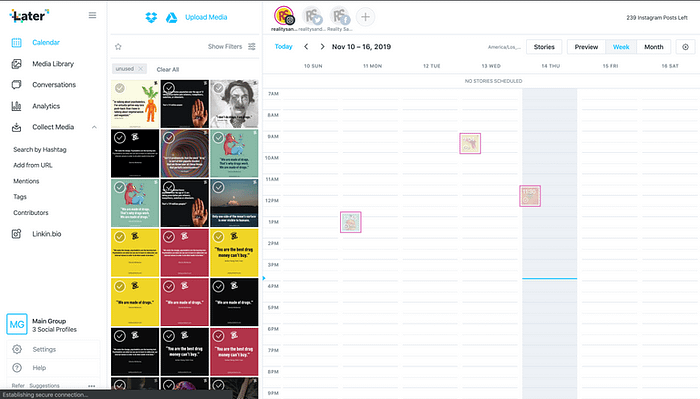Select the bottom red 'best drug' thumbnail checkbox
The width and height of the screenshot is (700, 399).
(x=218, y=336)
